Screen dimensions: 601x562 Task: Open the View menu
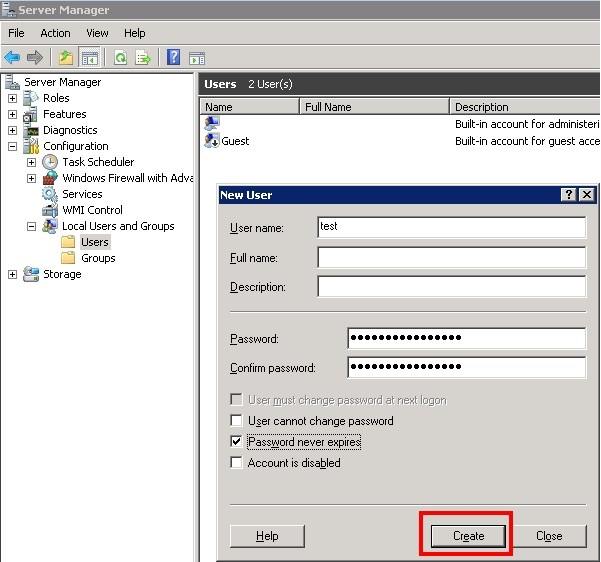[97, 33]
